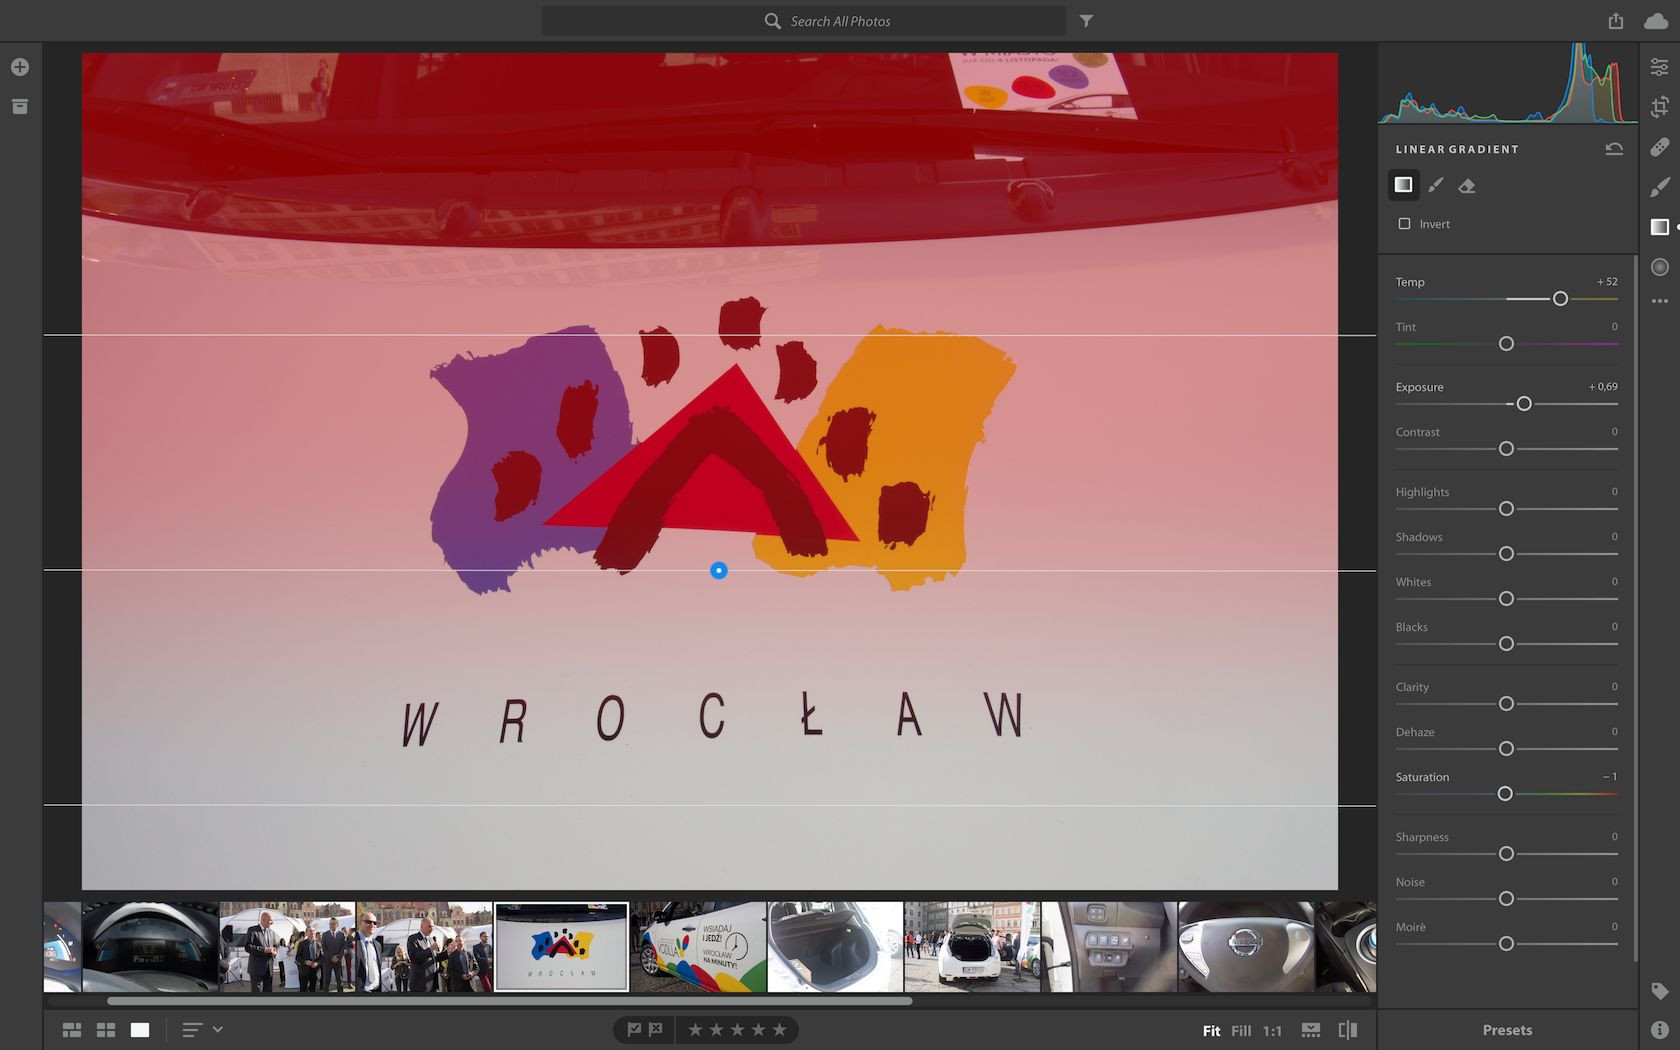Click the Saturation slider handle

point(1505,794)
